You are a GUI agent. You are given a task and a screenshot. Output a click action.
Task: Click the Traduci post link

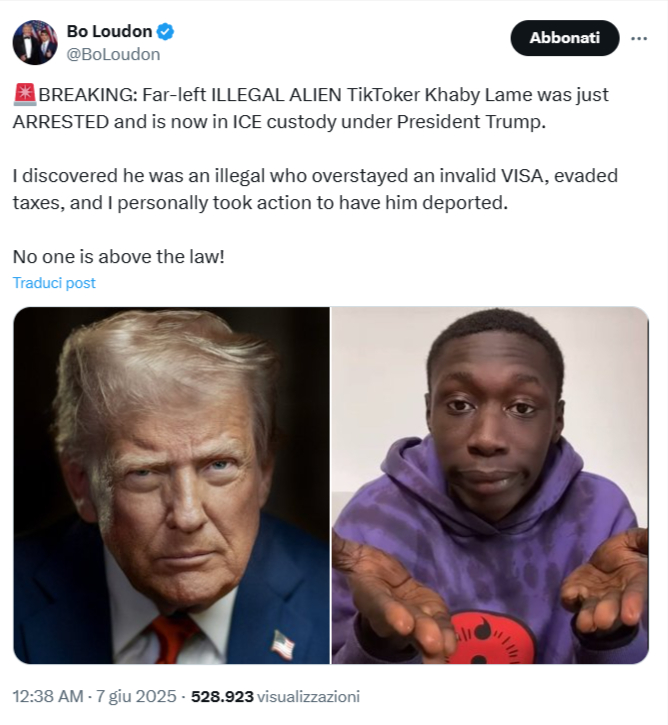tap(54, 283)
